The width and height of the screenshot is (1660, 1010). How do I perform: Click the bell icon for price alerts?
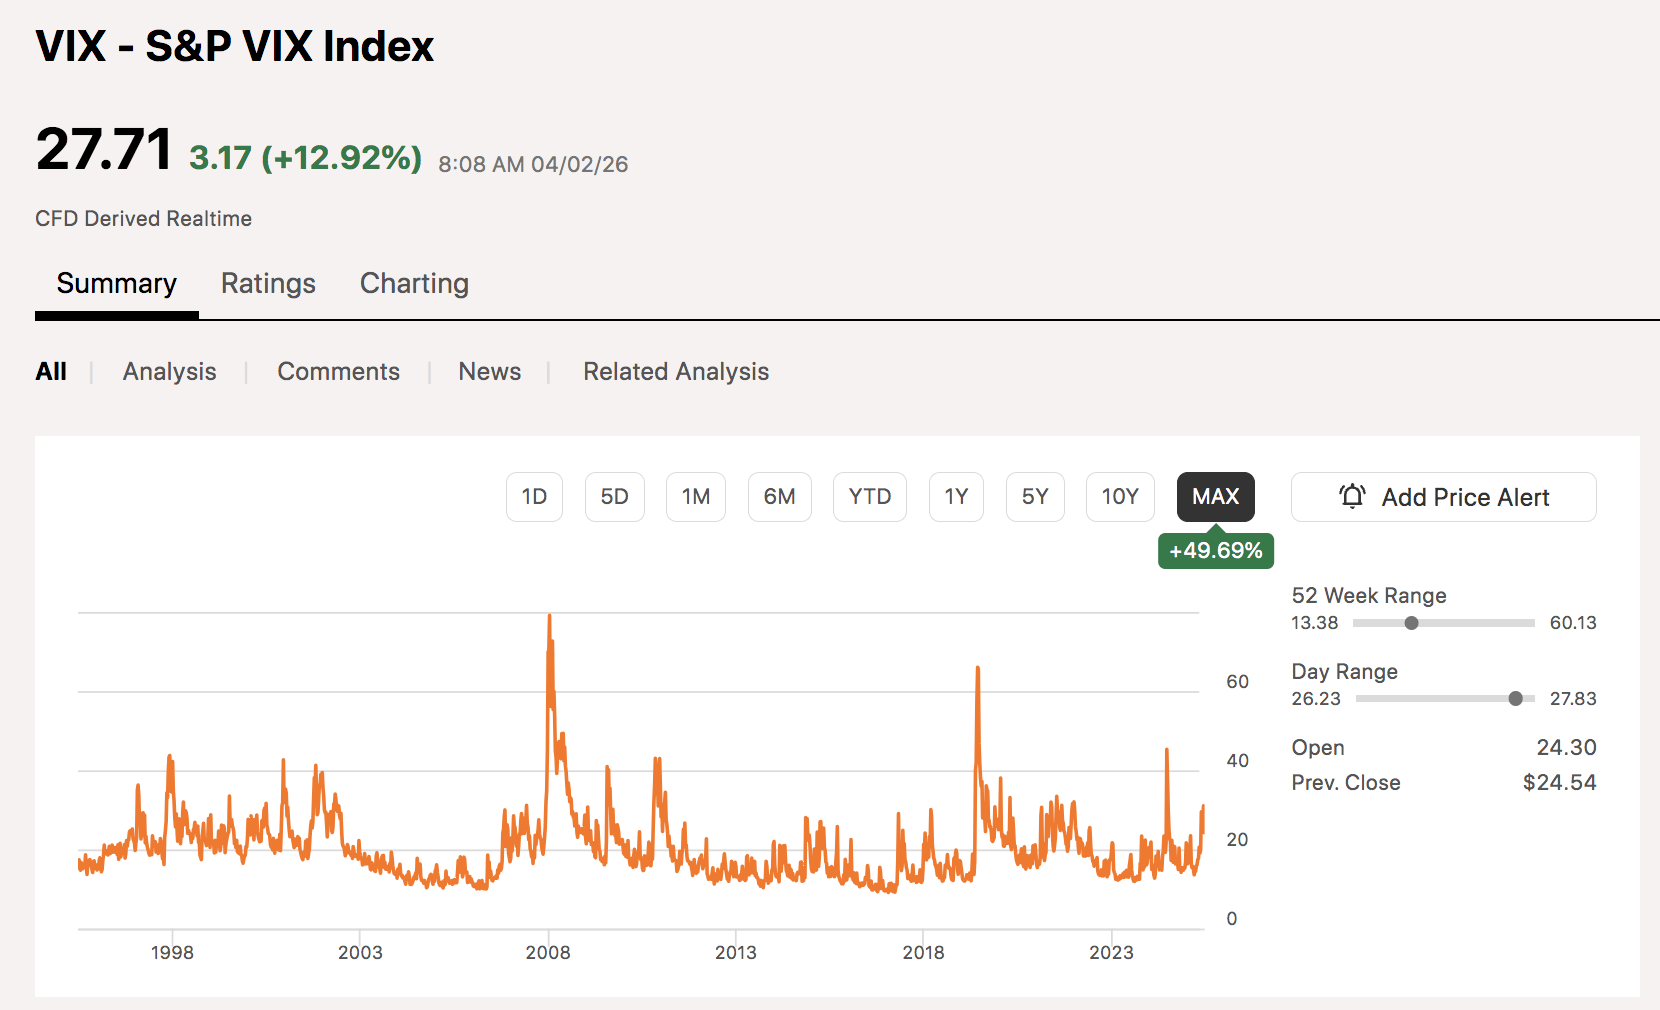coord(1352,496)
